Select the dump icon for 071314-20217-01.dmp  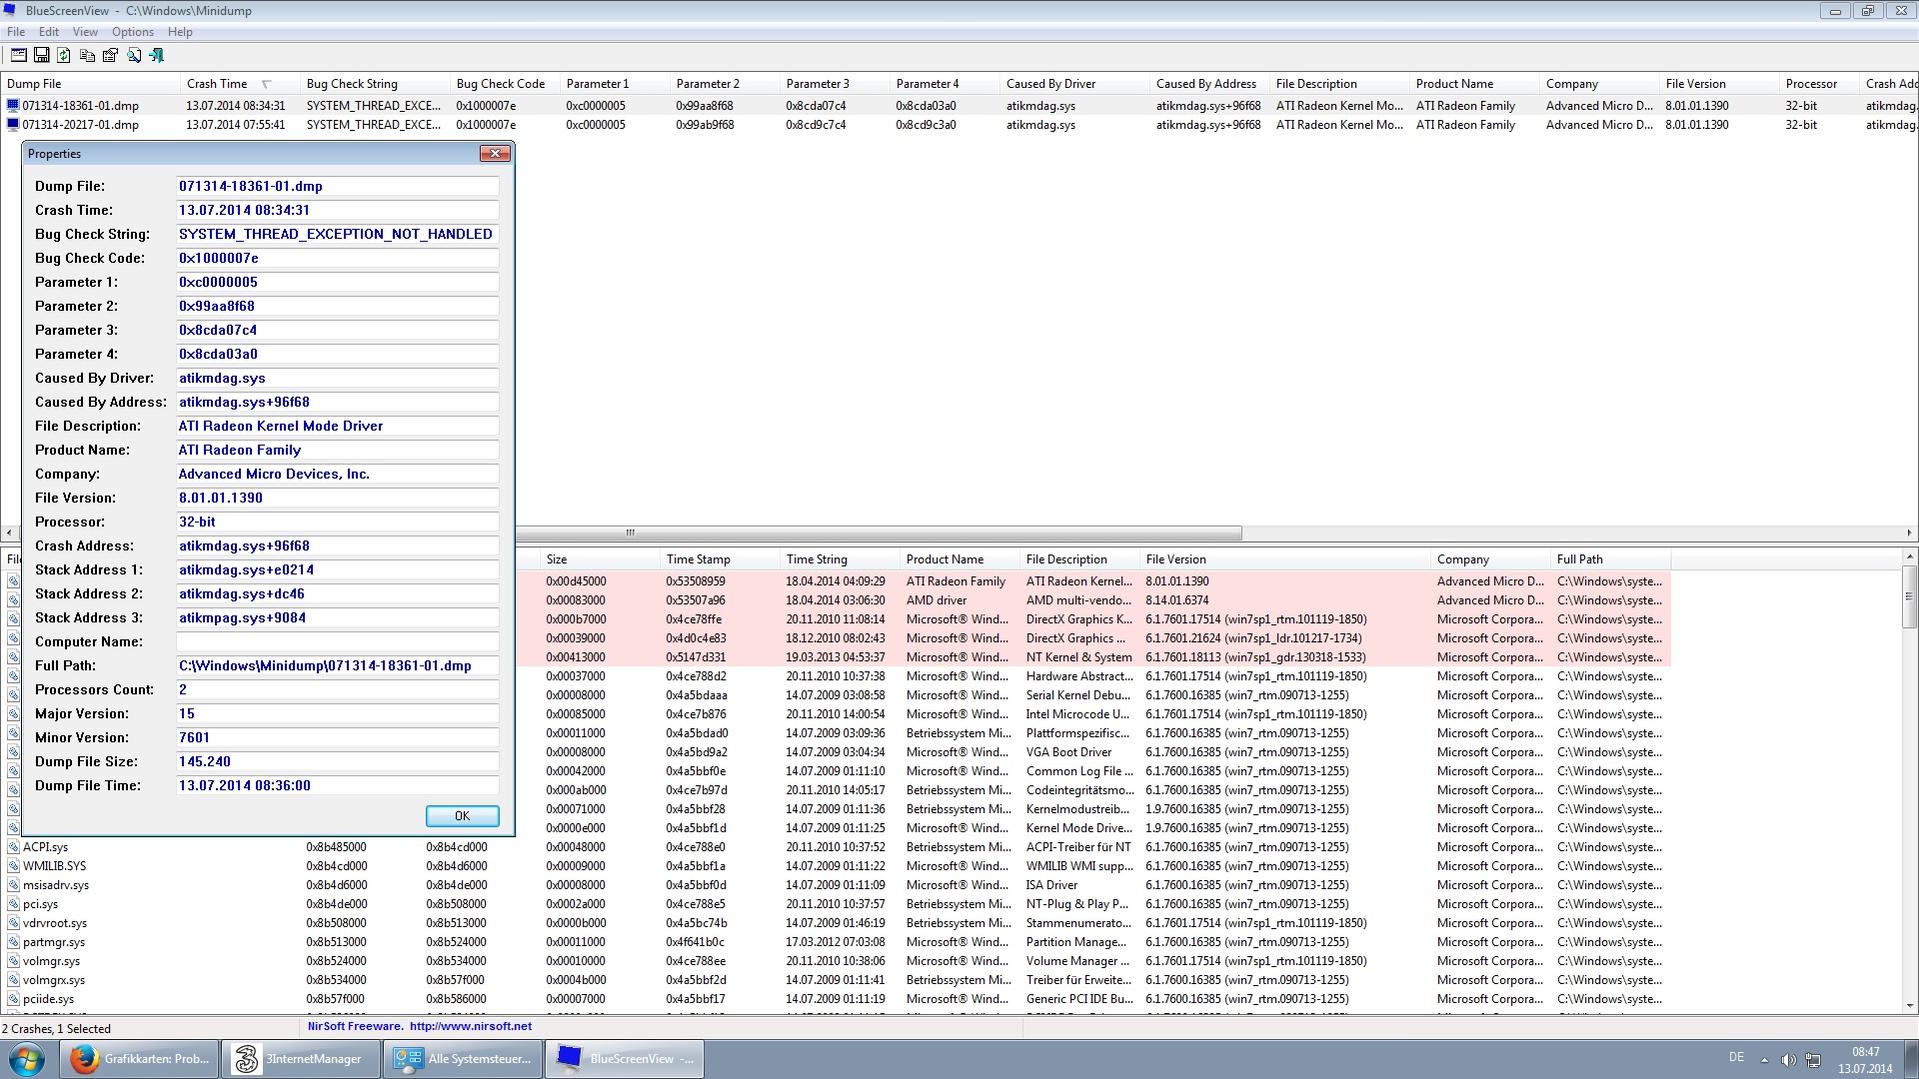(13, 125)
